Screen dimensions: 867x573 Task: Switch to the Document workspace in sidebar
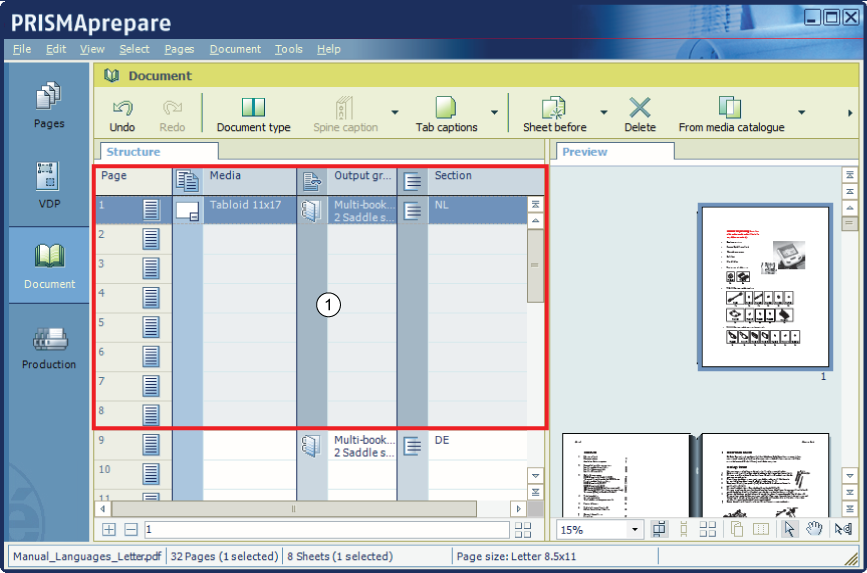pyautogui.click(x=49, y=265)
